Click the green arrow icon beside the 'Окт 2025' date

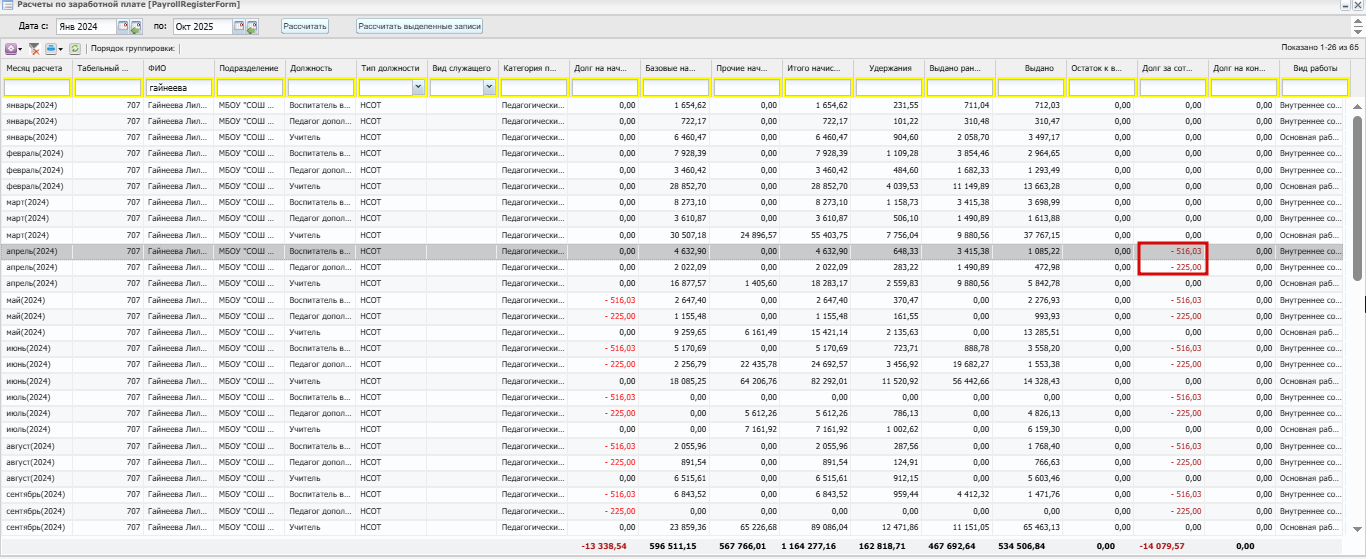pyautogui.click(x=252, y=26)
